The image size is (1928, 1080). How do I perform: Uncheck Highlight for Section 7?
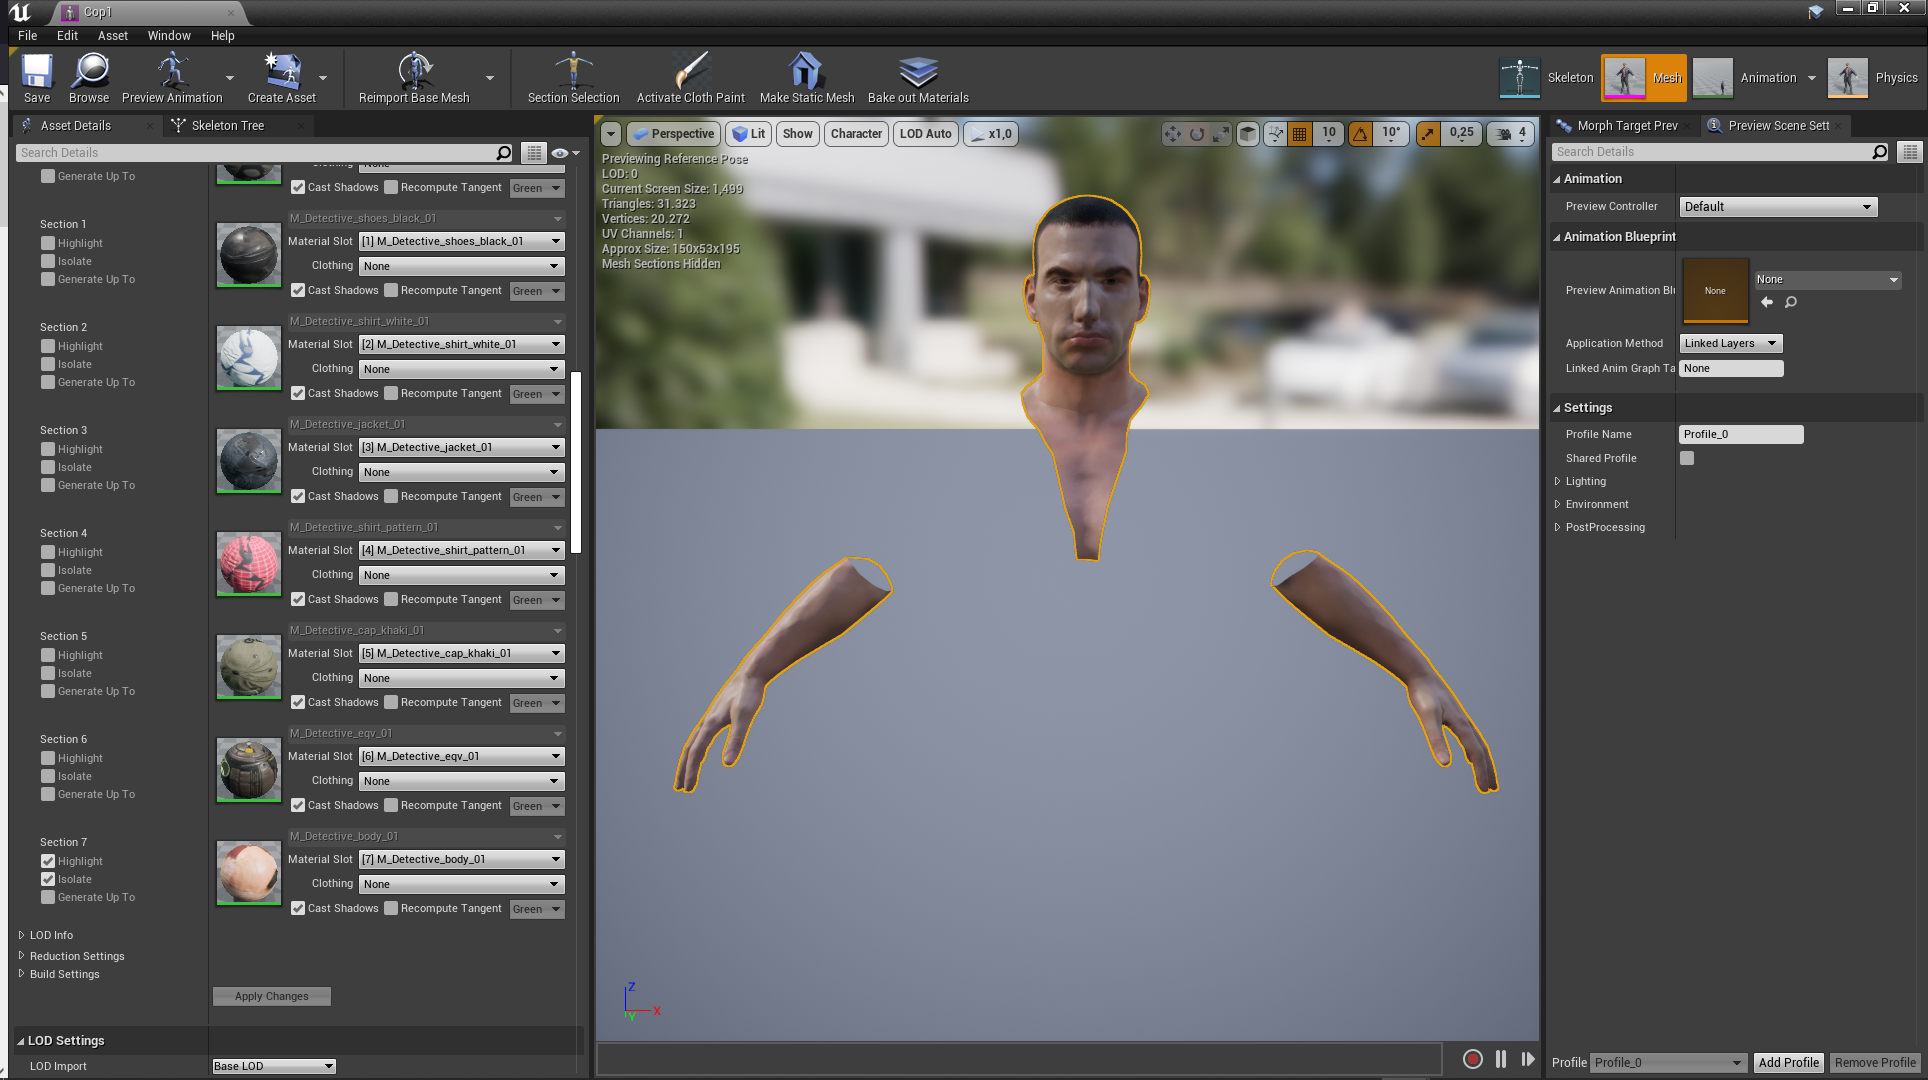[48, 861]
